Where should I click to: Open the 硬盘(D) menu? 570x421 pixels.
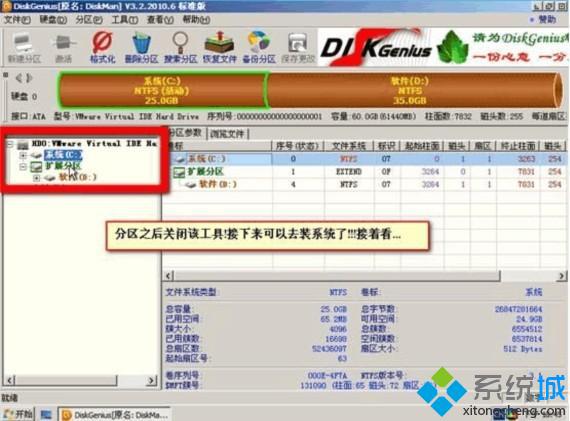pyautogui.click(x=53, y=20)
